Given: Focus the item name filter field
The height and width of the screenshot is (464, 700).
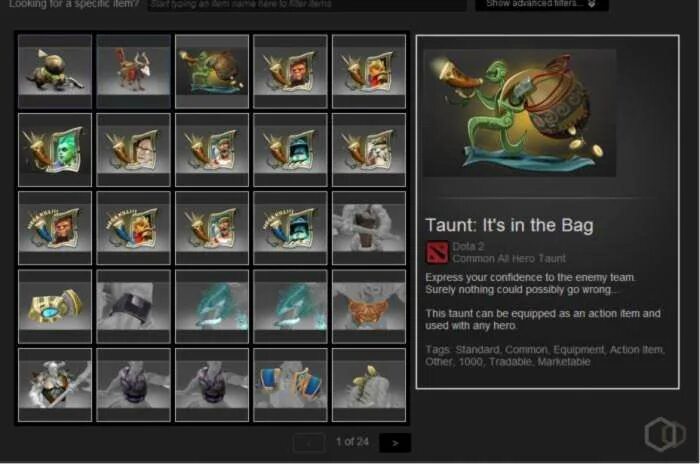Looking at the screenshot, I should tap(307, 4).
